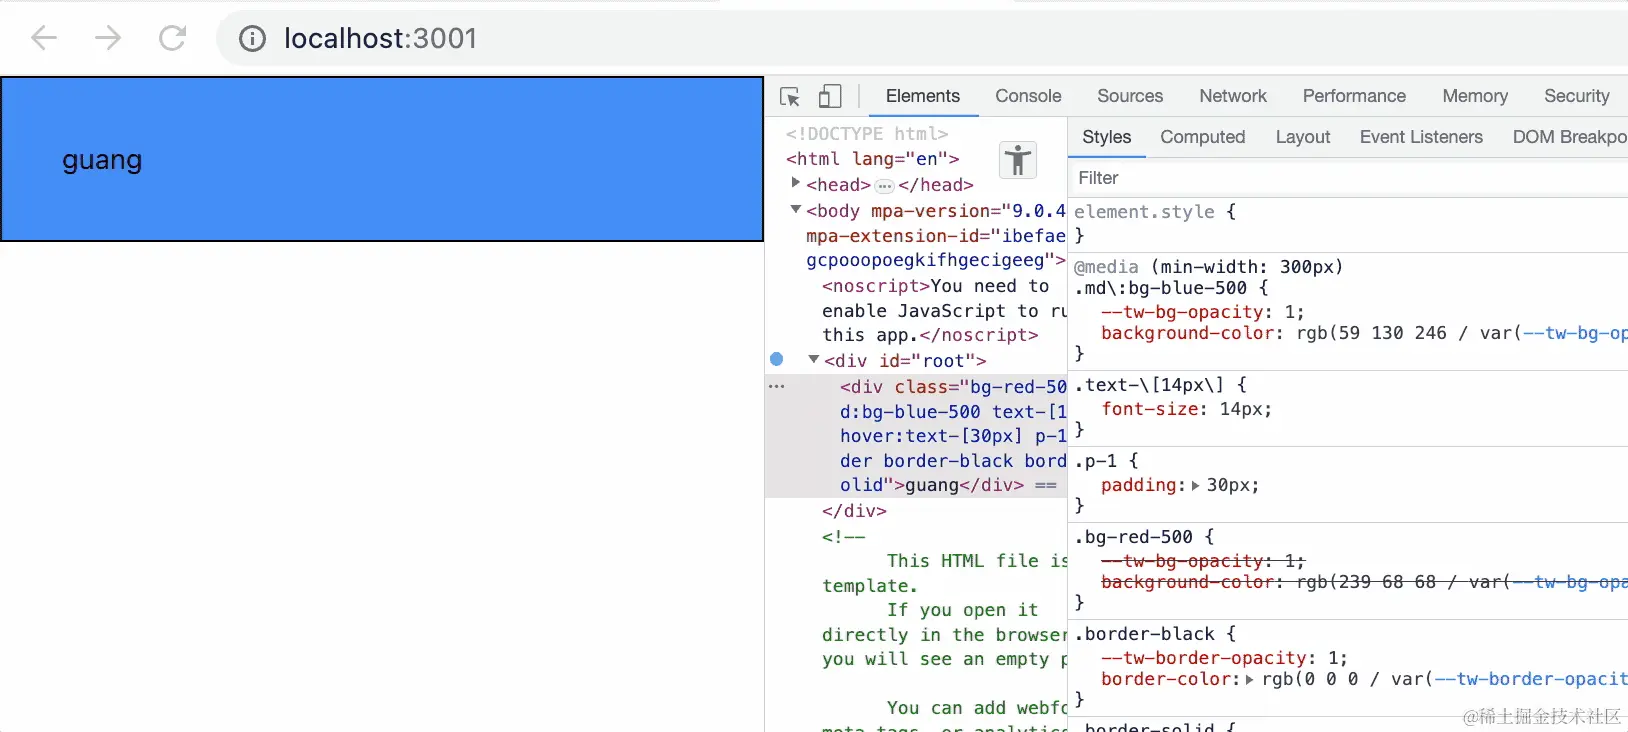The width and height of the screenshot is (1628, 732).
Task: Expand the collapsed head element
Action: coord(796,183)
